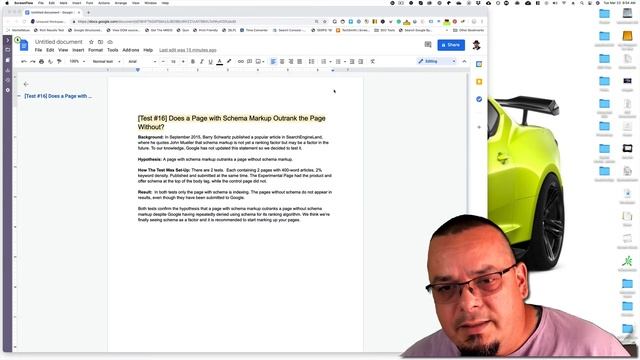Select the Paint format tool
The image size is (640, 360).
59,61
